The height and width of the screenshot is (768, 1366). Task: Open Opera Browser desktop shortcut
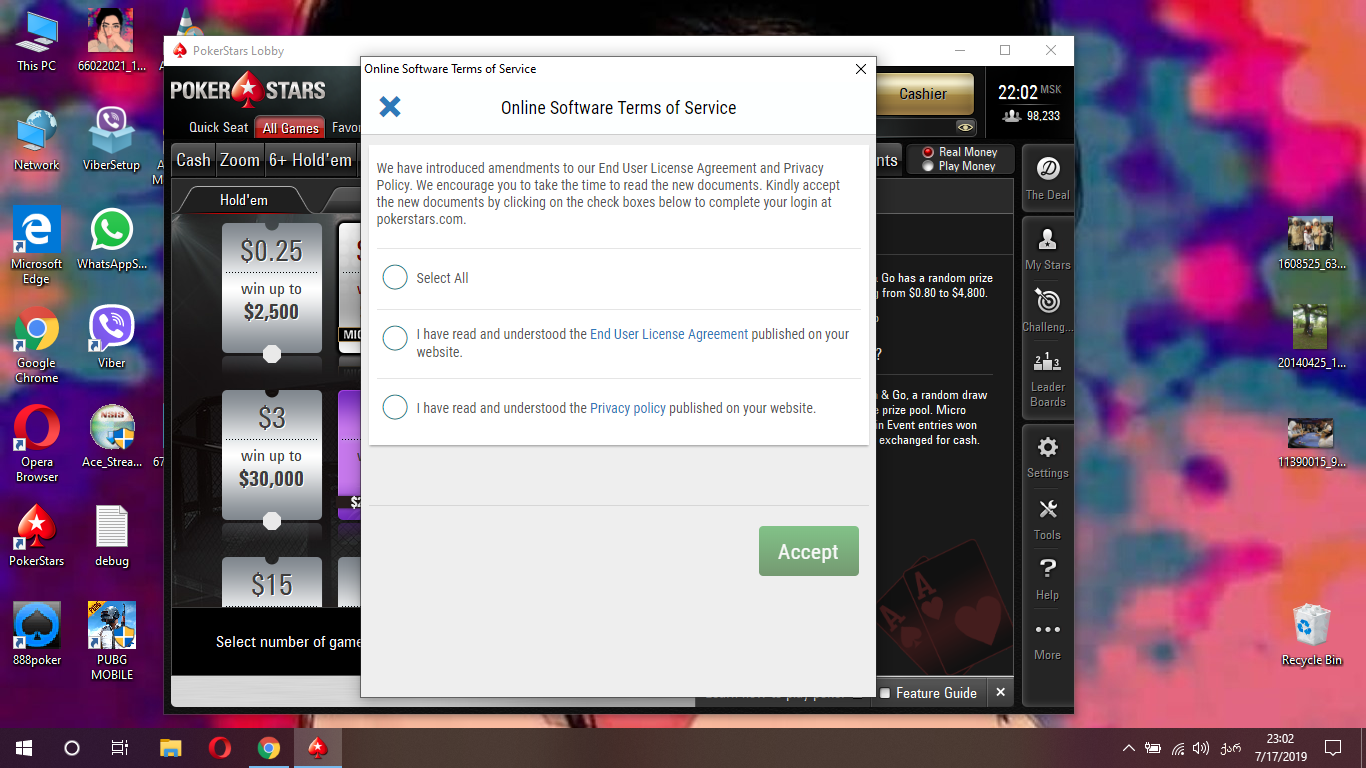[37, 444]
